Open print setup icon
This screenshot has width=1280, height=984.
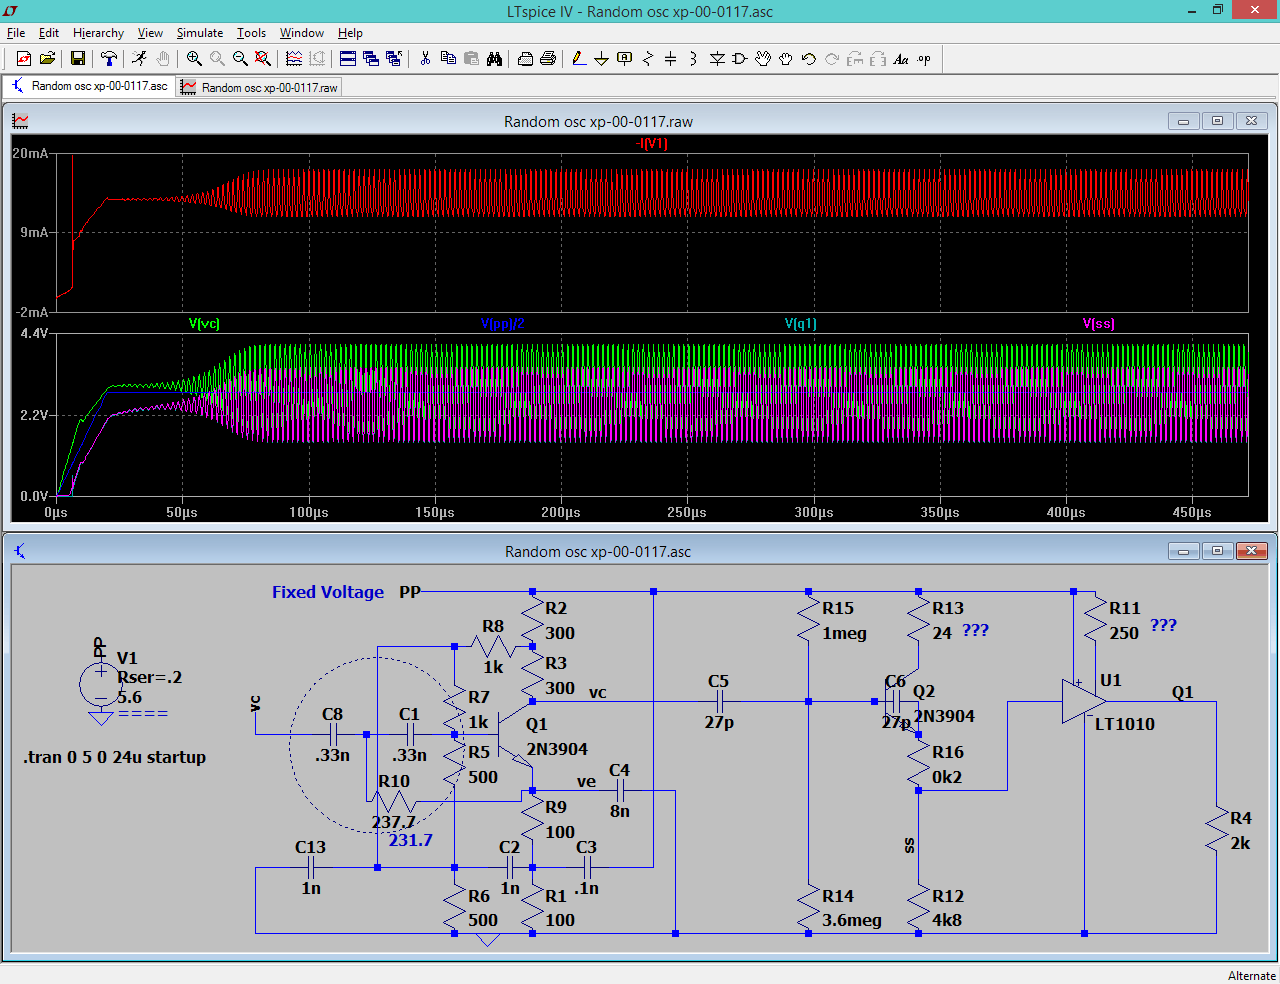tap(526, 59)
